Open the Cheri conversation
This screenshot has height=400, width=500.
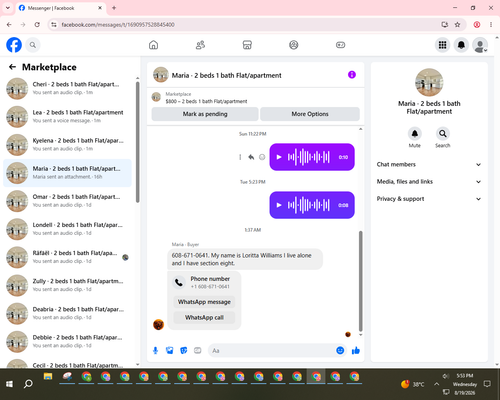tap(68, 89)
